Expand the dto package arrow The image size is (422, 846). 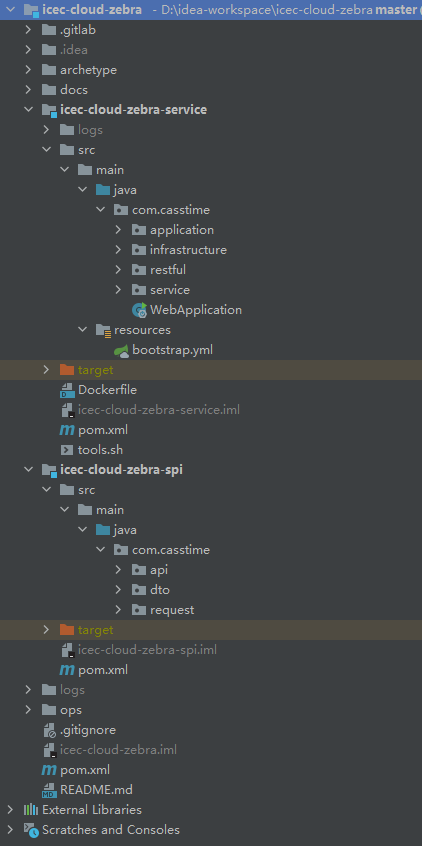click(x=119, y=590)
